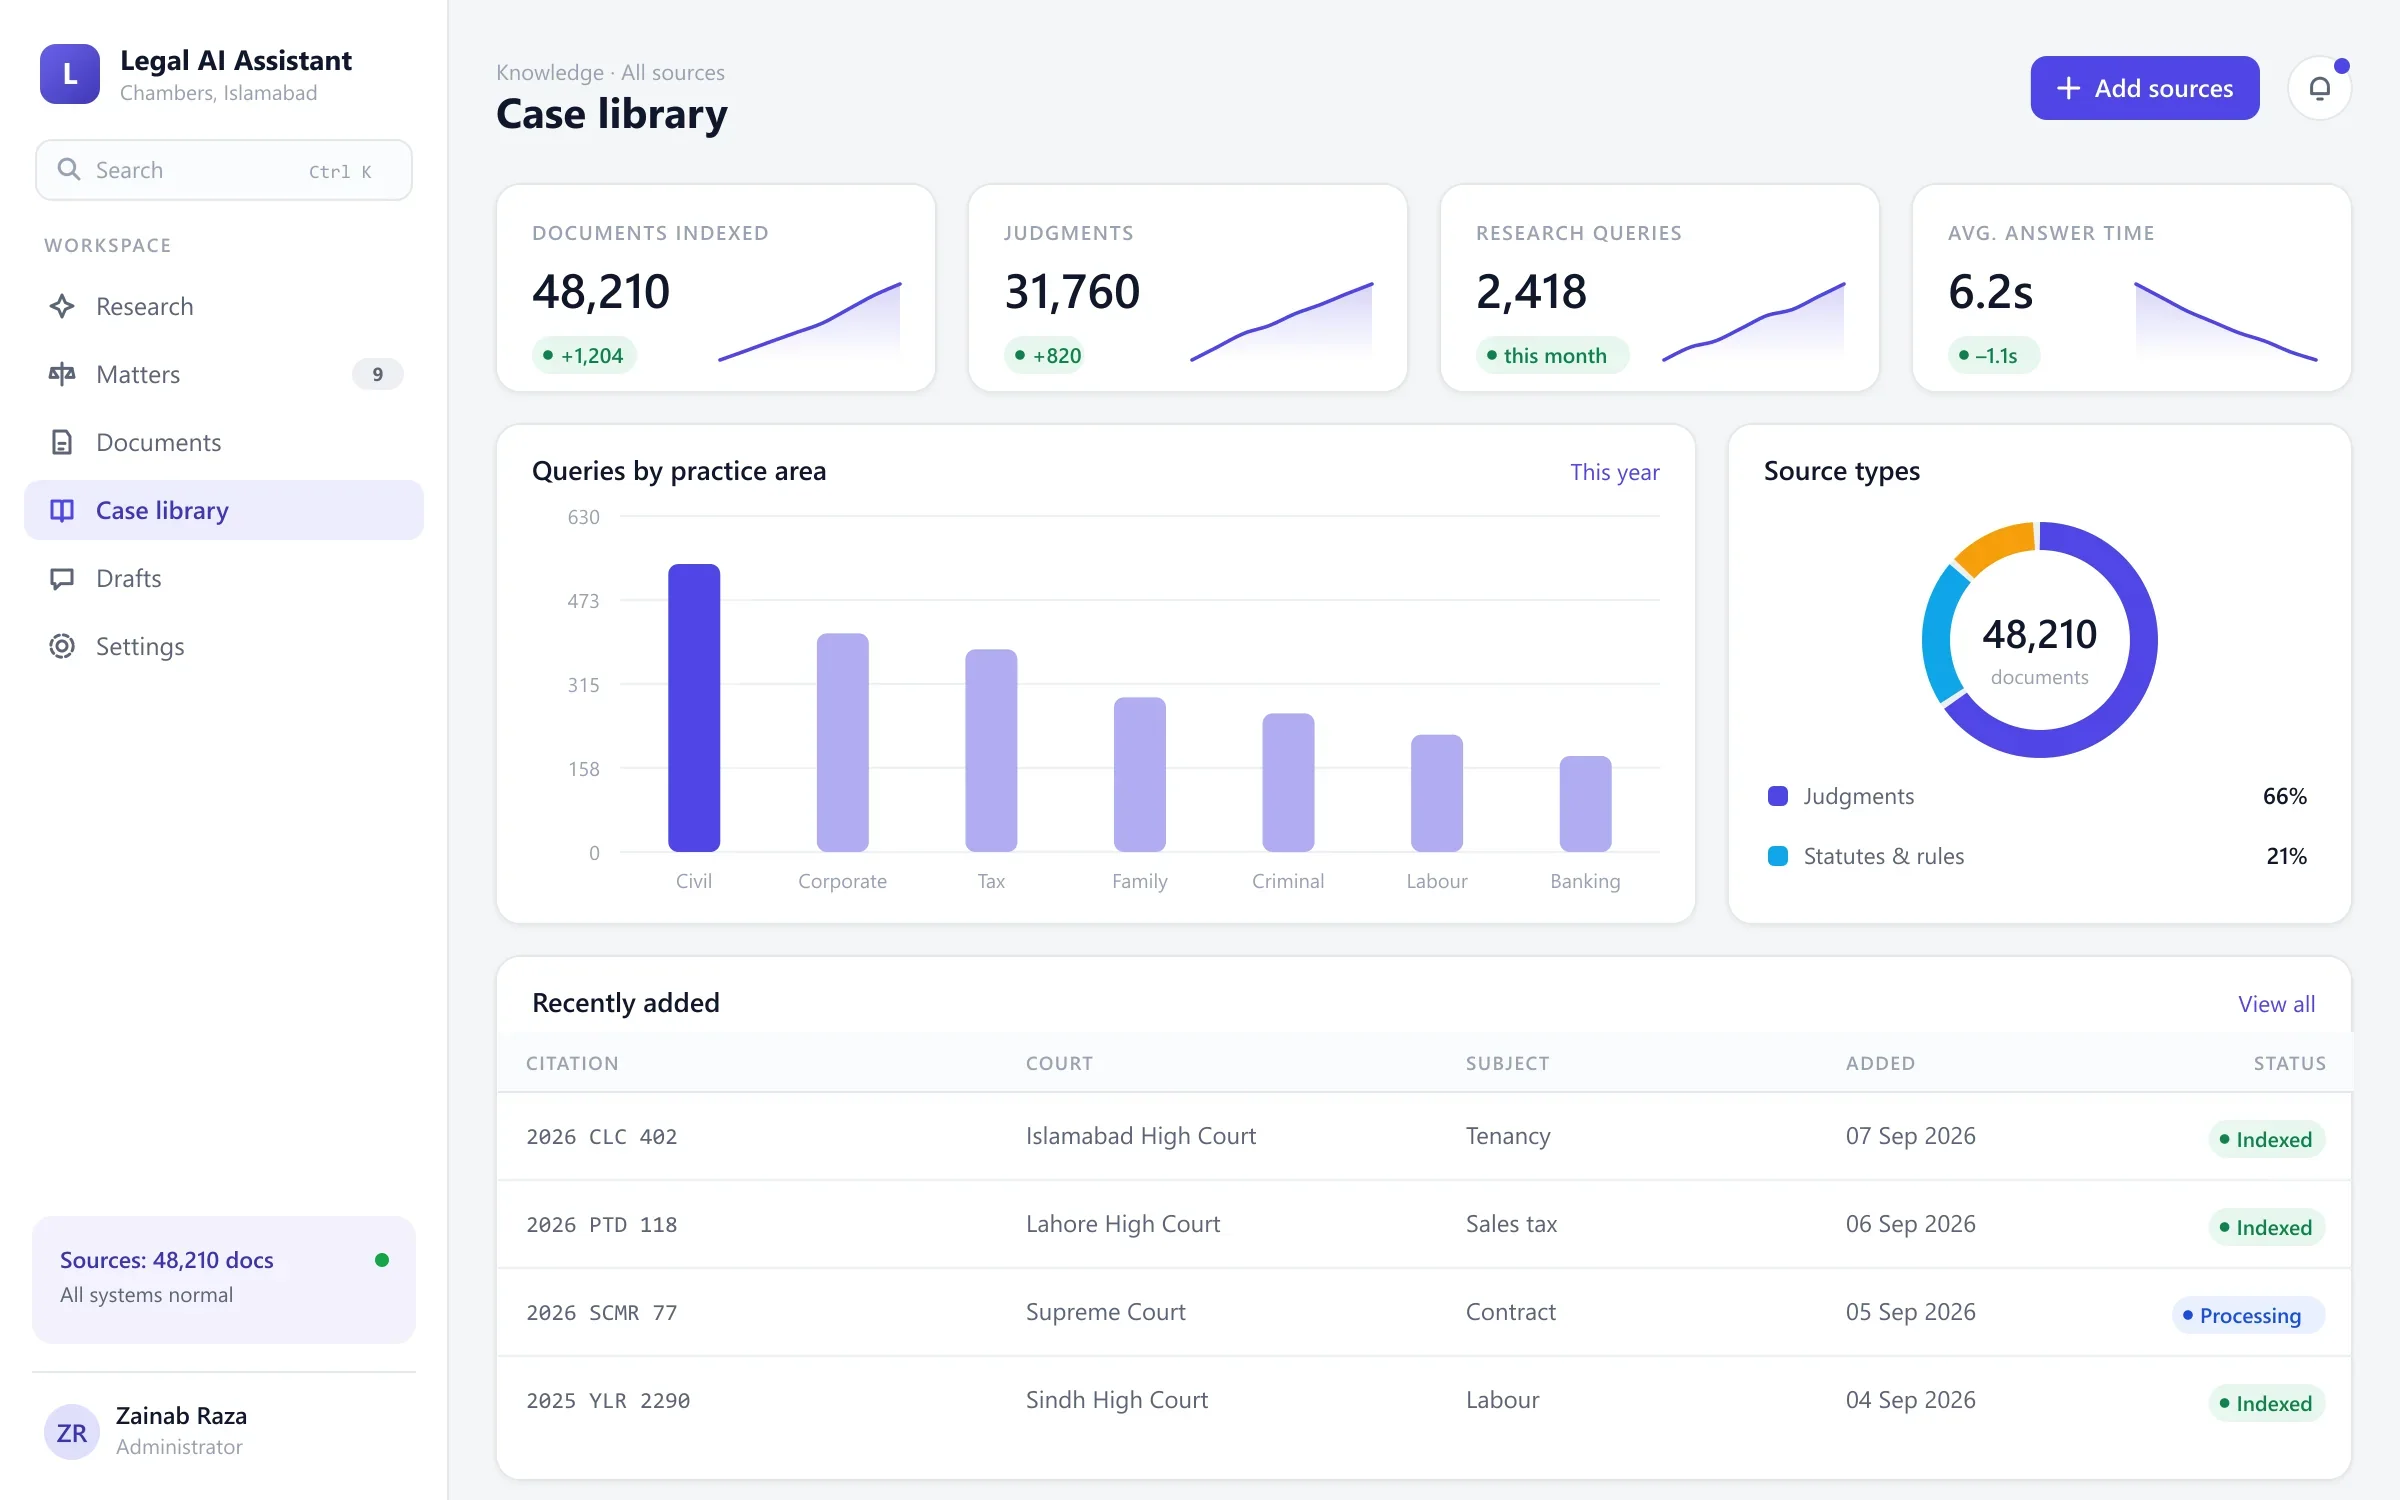2400x1500 pixels.
Task: Click the orange segment of the donut chart
Action: pos(1995,547)
